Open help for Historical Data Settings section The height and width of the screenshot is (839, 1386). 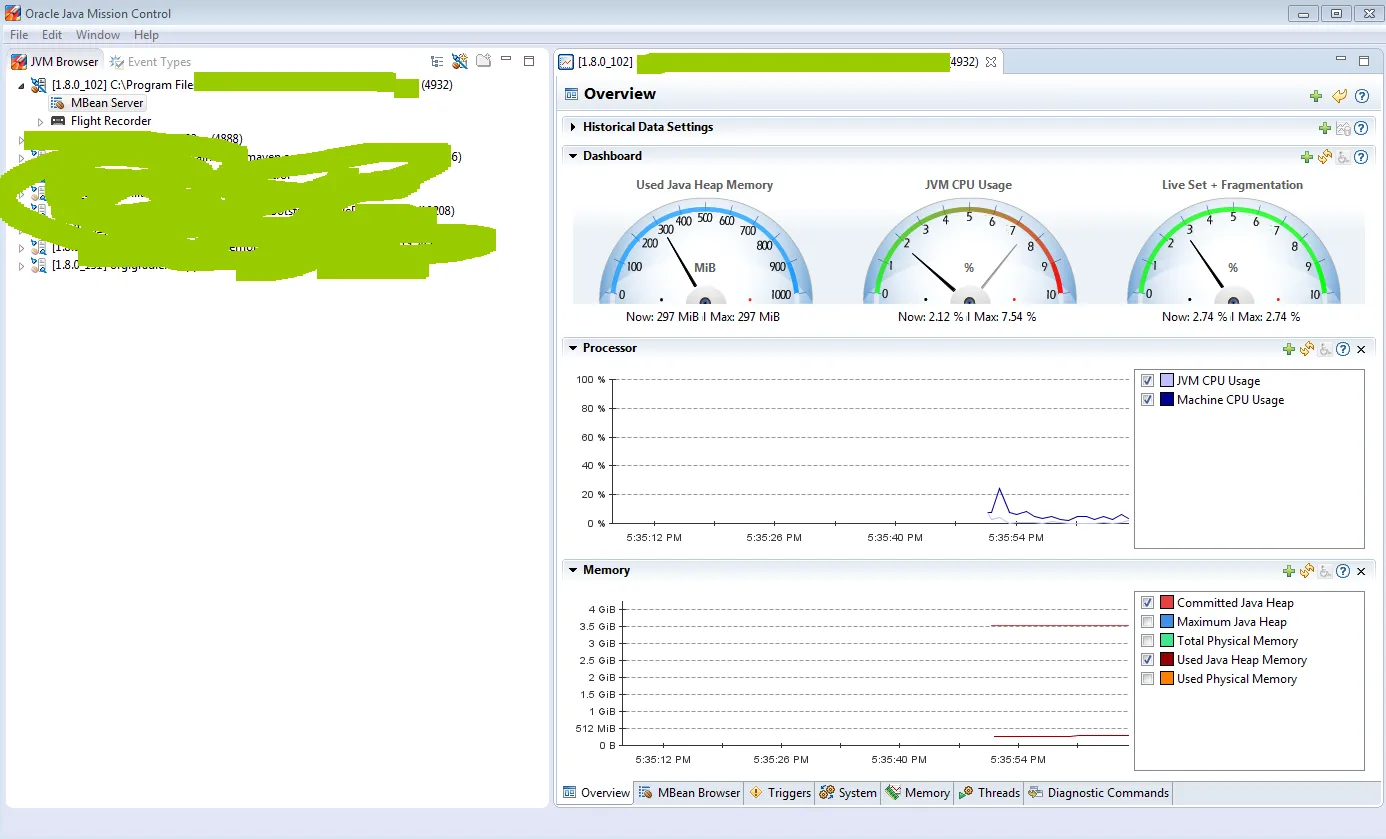(1360, 128)
